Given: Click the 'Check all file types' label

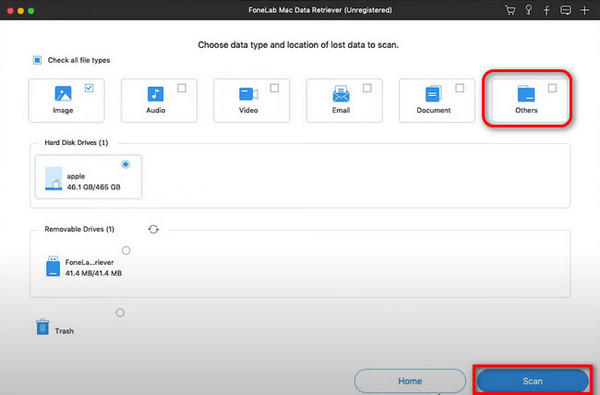Looking at the screenshot, I should (79, 60).
